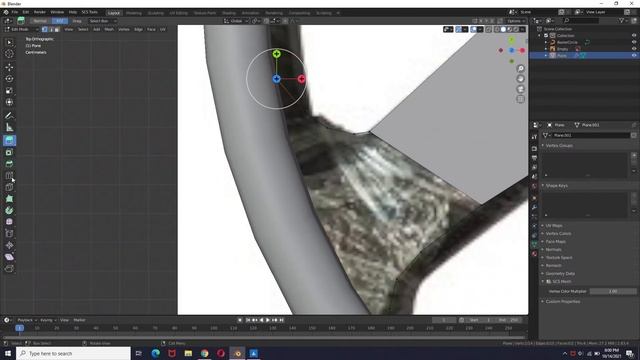Viewport: 640px width, 360px height.
Task: Click the current frame marker on timeline
Action: tap(19, 328)
